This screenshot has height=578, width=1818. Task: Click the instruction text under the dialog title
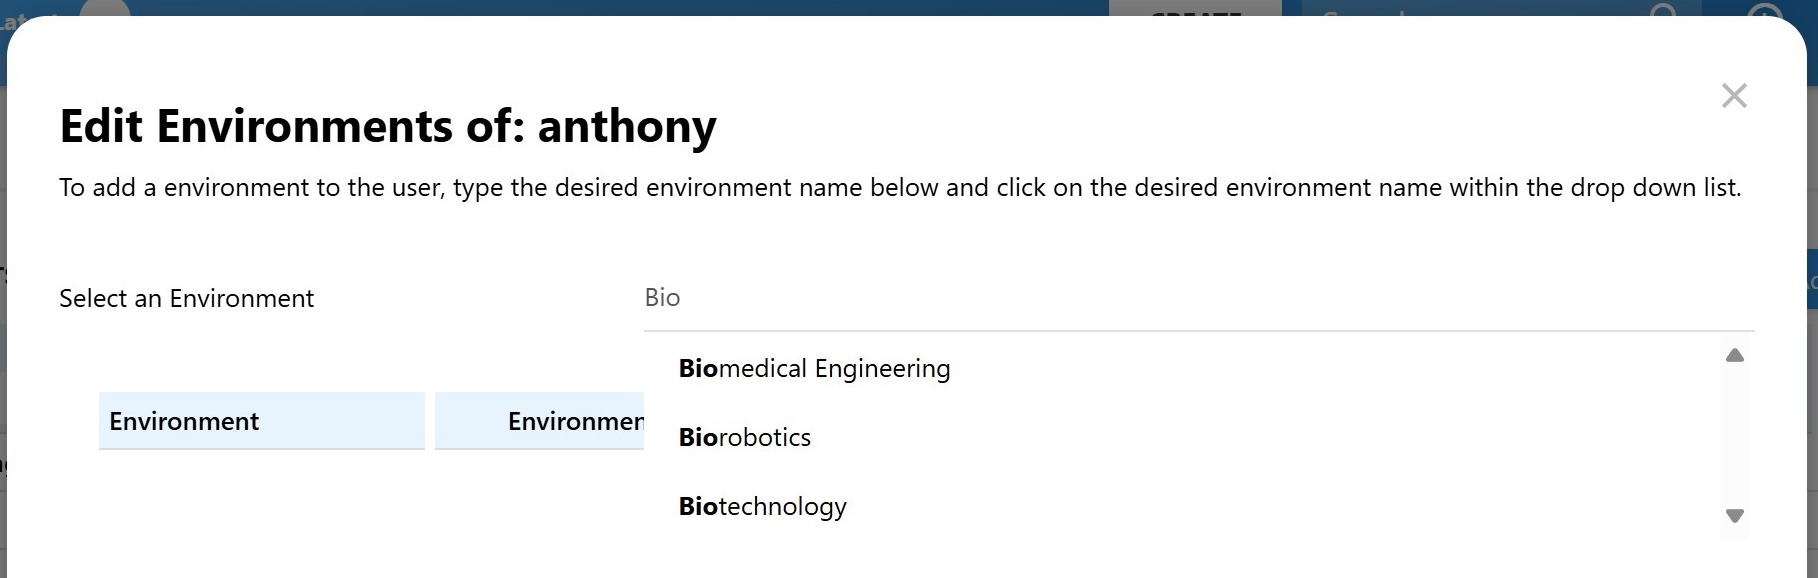[899, 188]
